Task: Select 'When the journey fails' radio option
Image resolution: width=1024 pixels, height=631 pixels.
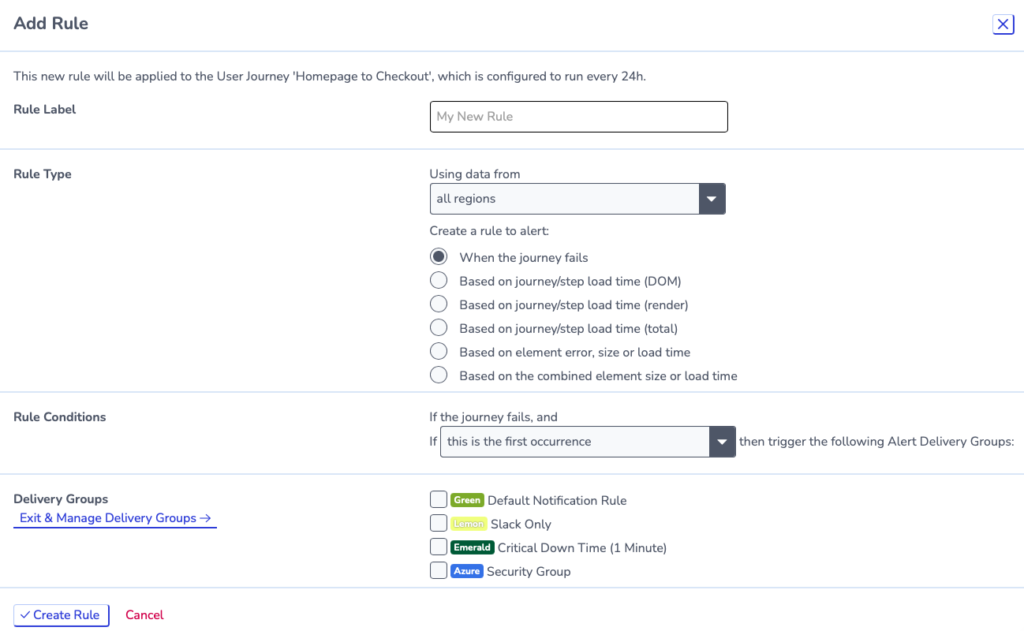Action: [x=439, y=257]
